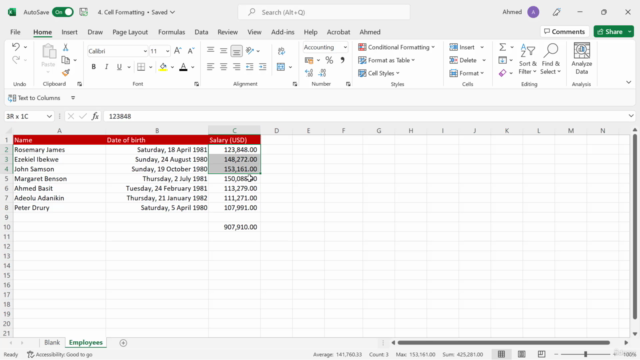The width and height of the screenshot is (640, 360).
Task: Toggle the AutoSave switch
Action: tap(62, 12)
